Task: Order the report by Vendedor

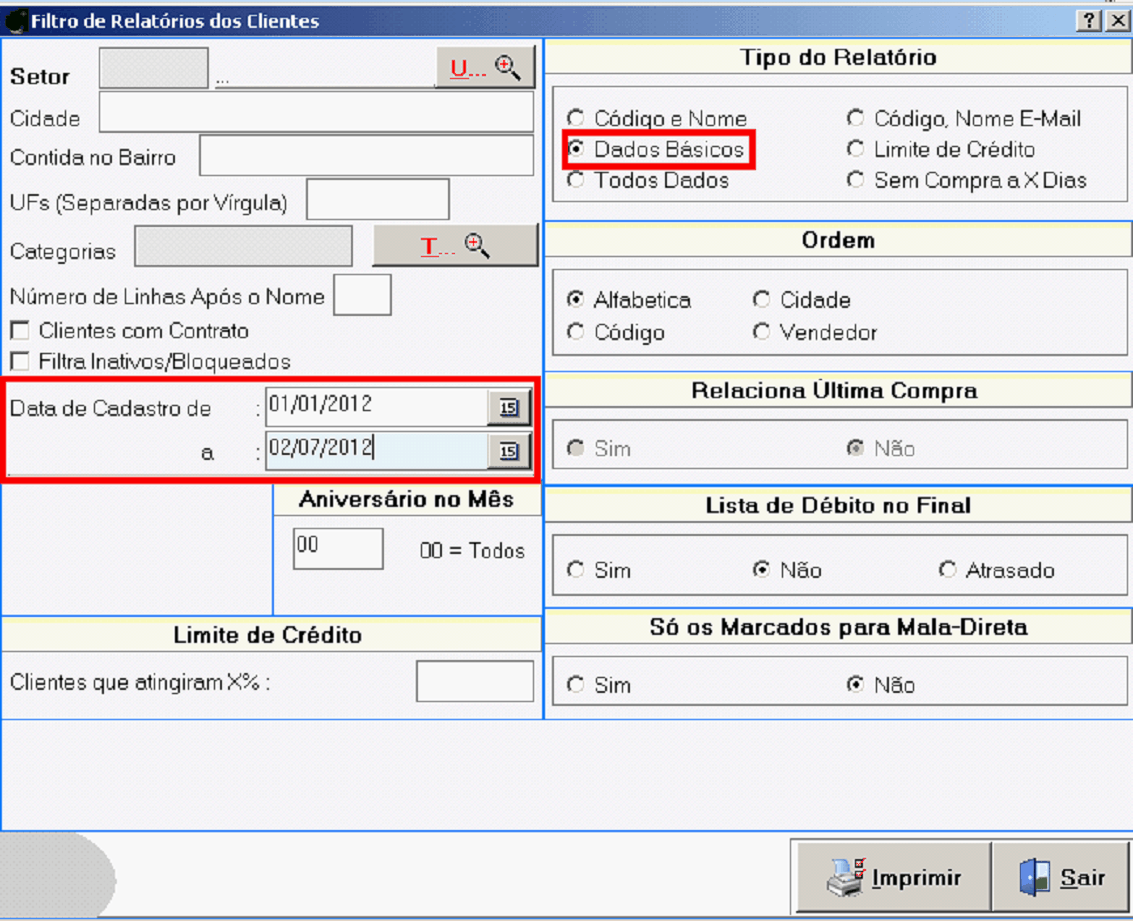Action: (x=762, y=332)
